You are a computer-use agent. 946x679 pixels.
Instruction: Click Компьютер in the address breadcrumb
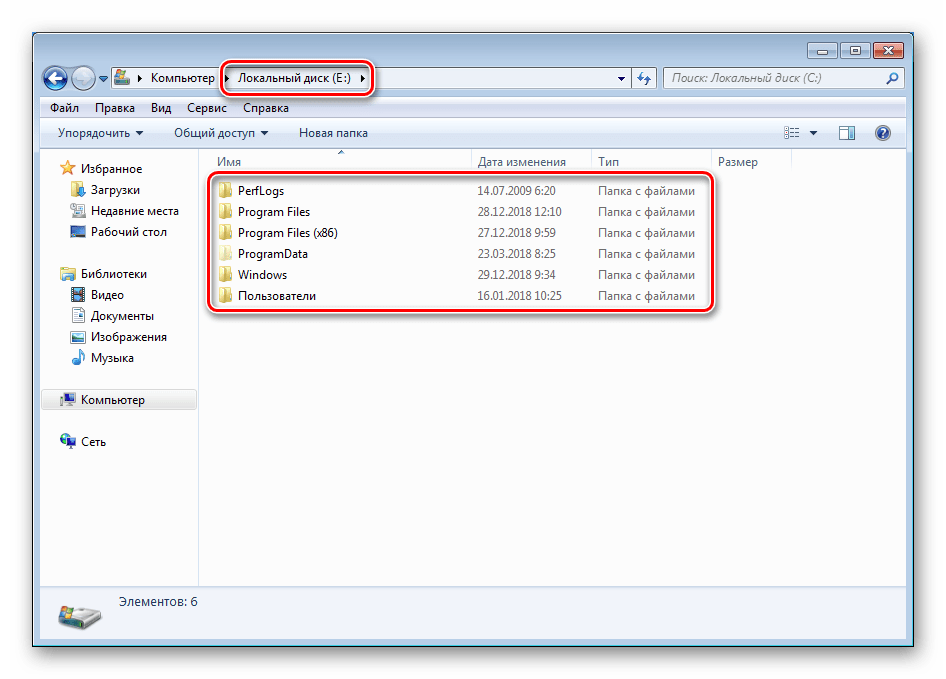tap(182, 78)
